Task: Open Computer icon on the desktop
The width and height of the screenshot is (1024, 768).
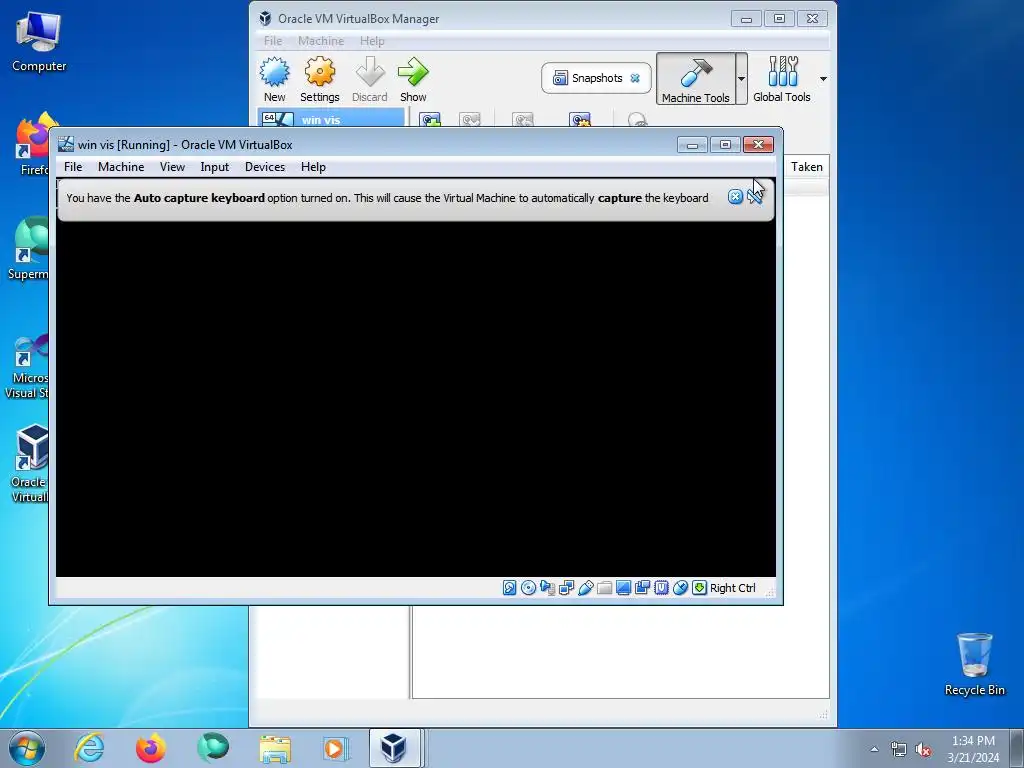Action: click(x=39, y=42)
